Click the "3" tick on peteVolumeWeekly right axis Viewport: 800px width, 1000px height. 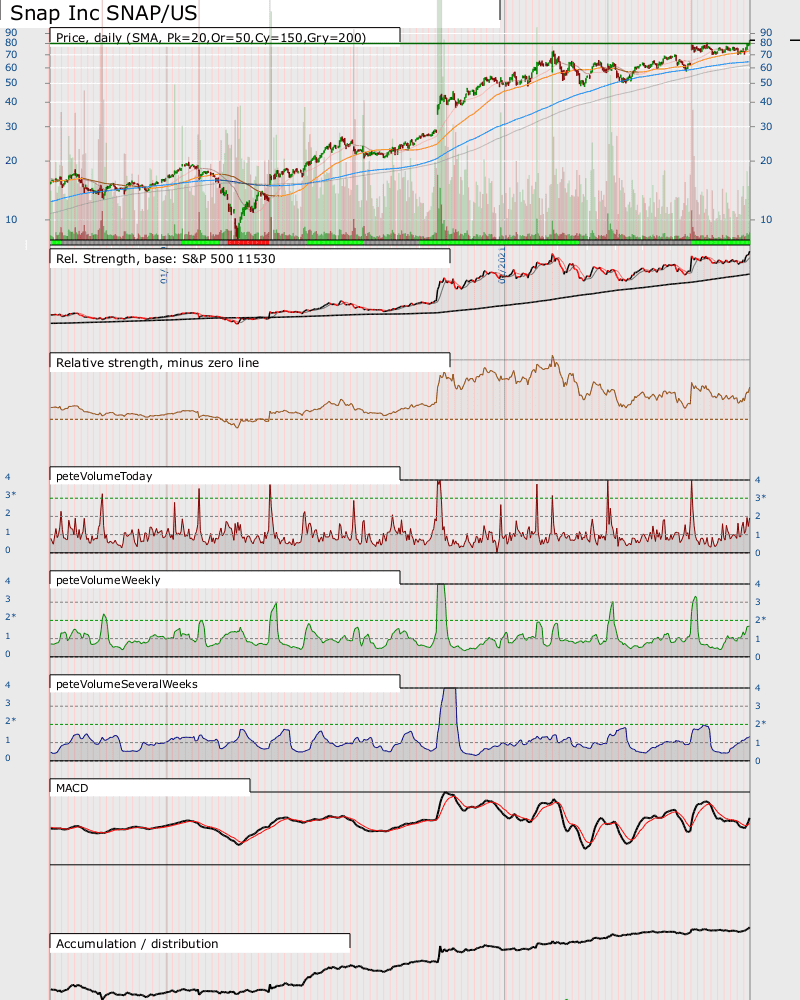[758, 602]
